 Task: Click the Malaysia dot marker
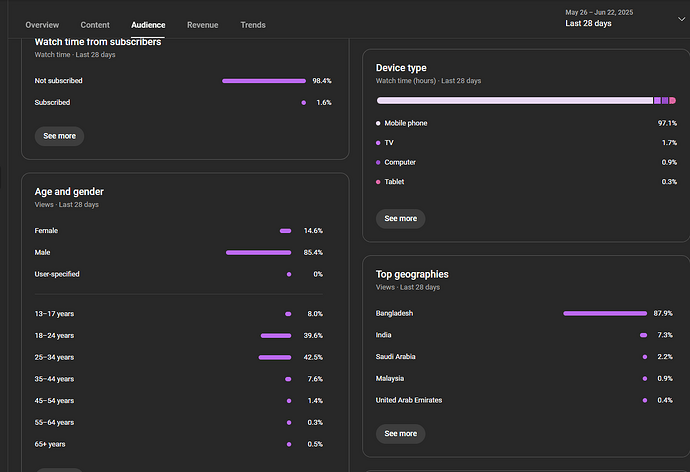645,379
